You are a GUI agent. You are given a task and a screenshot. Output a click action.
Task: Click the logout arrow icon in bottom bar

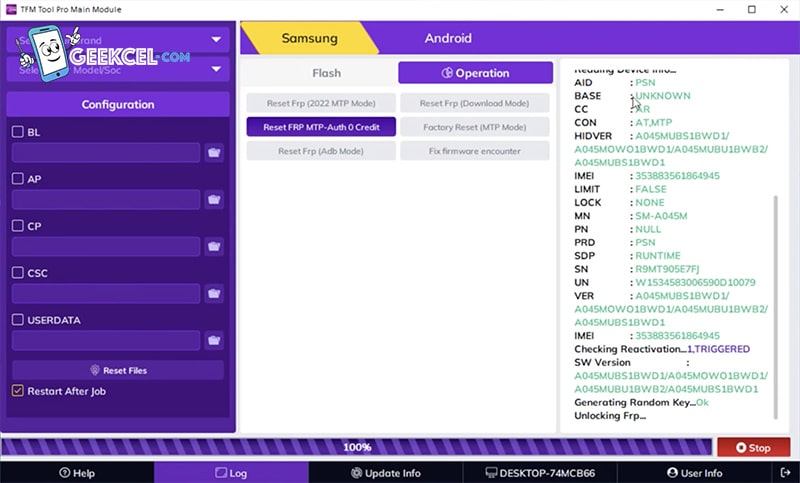click(786, 473)
